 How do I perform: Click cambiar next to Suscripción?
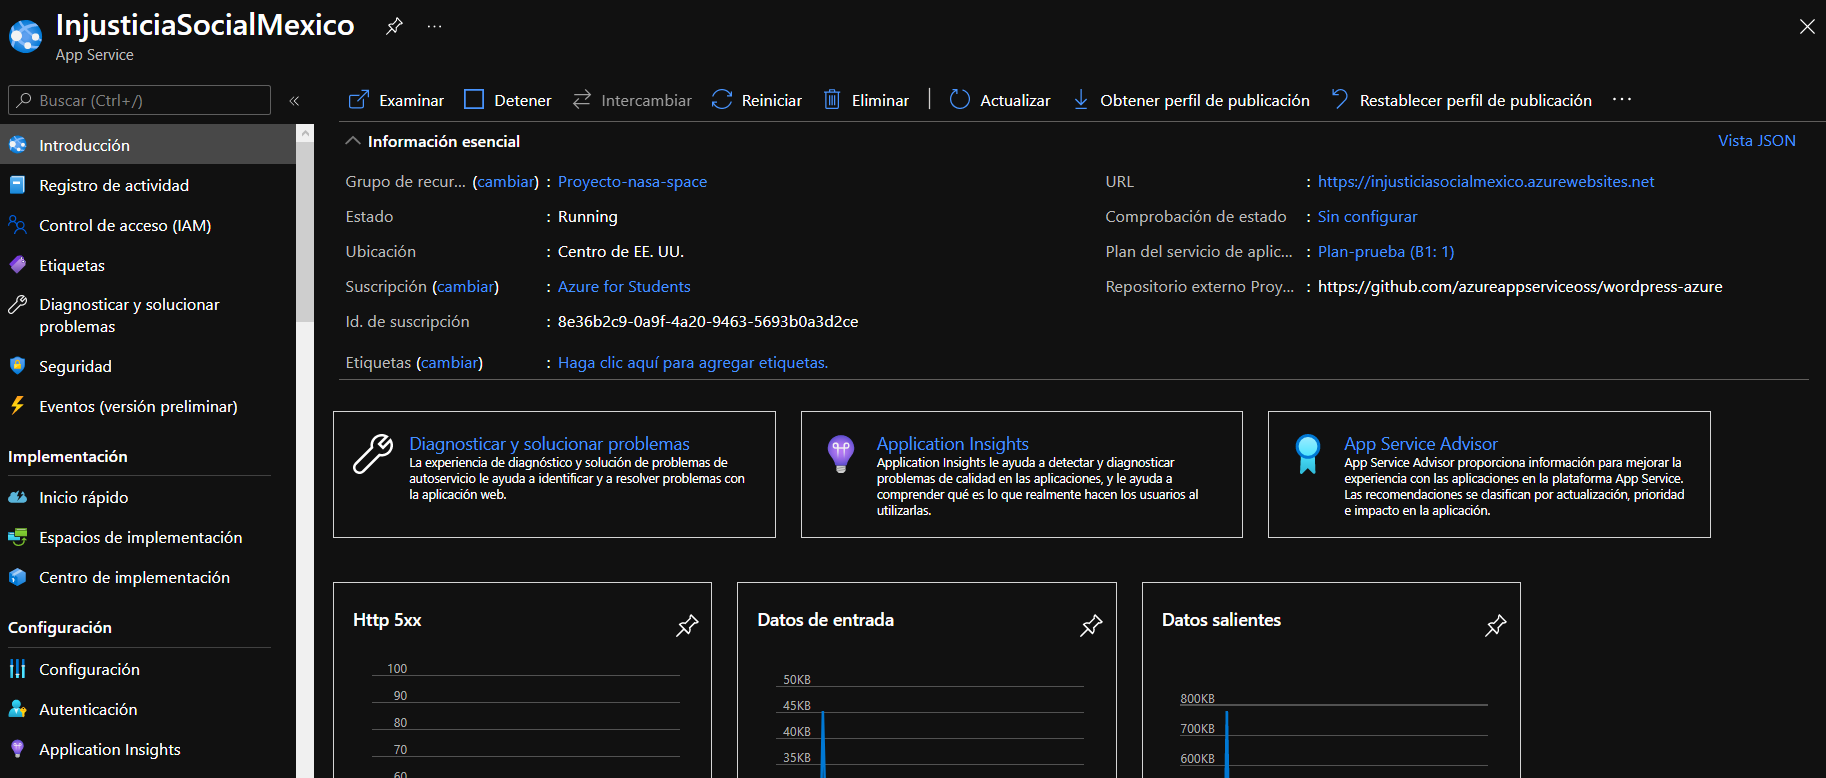466,287
